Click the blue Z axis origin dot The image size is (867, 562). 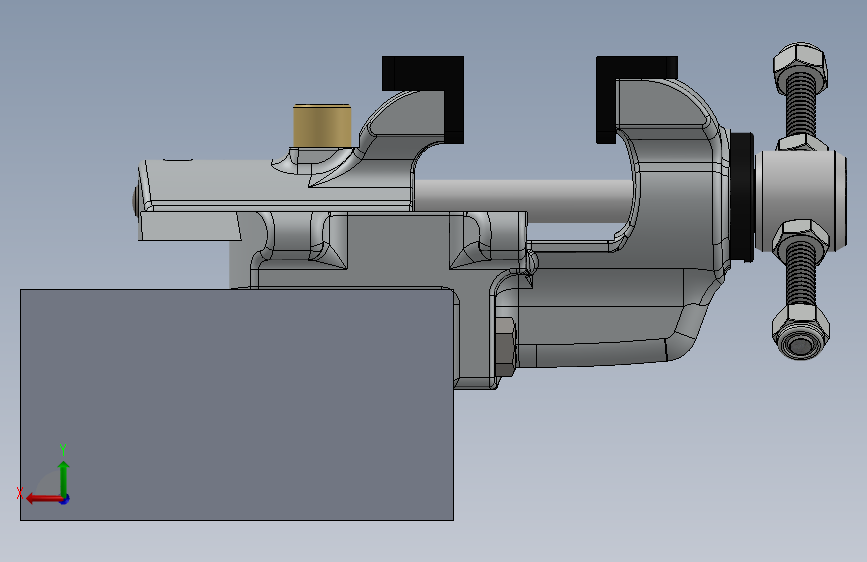tap(65, 499)
